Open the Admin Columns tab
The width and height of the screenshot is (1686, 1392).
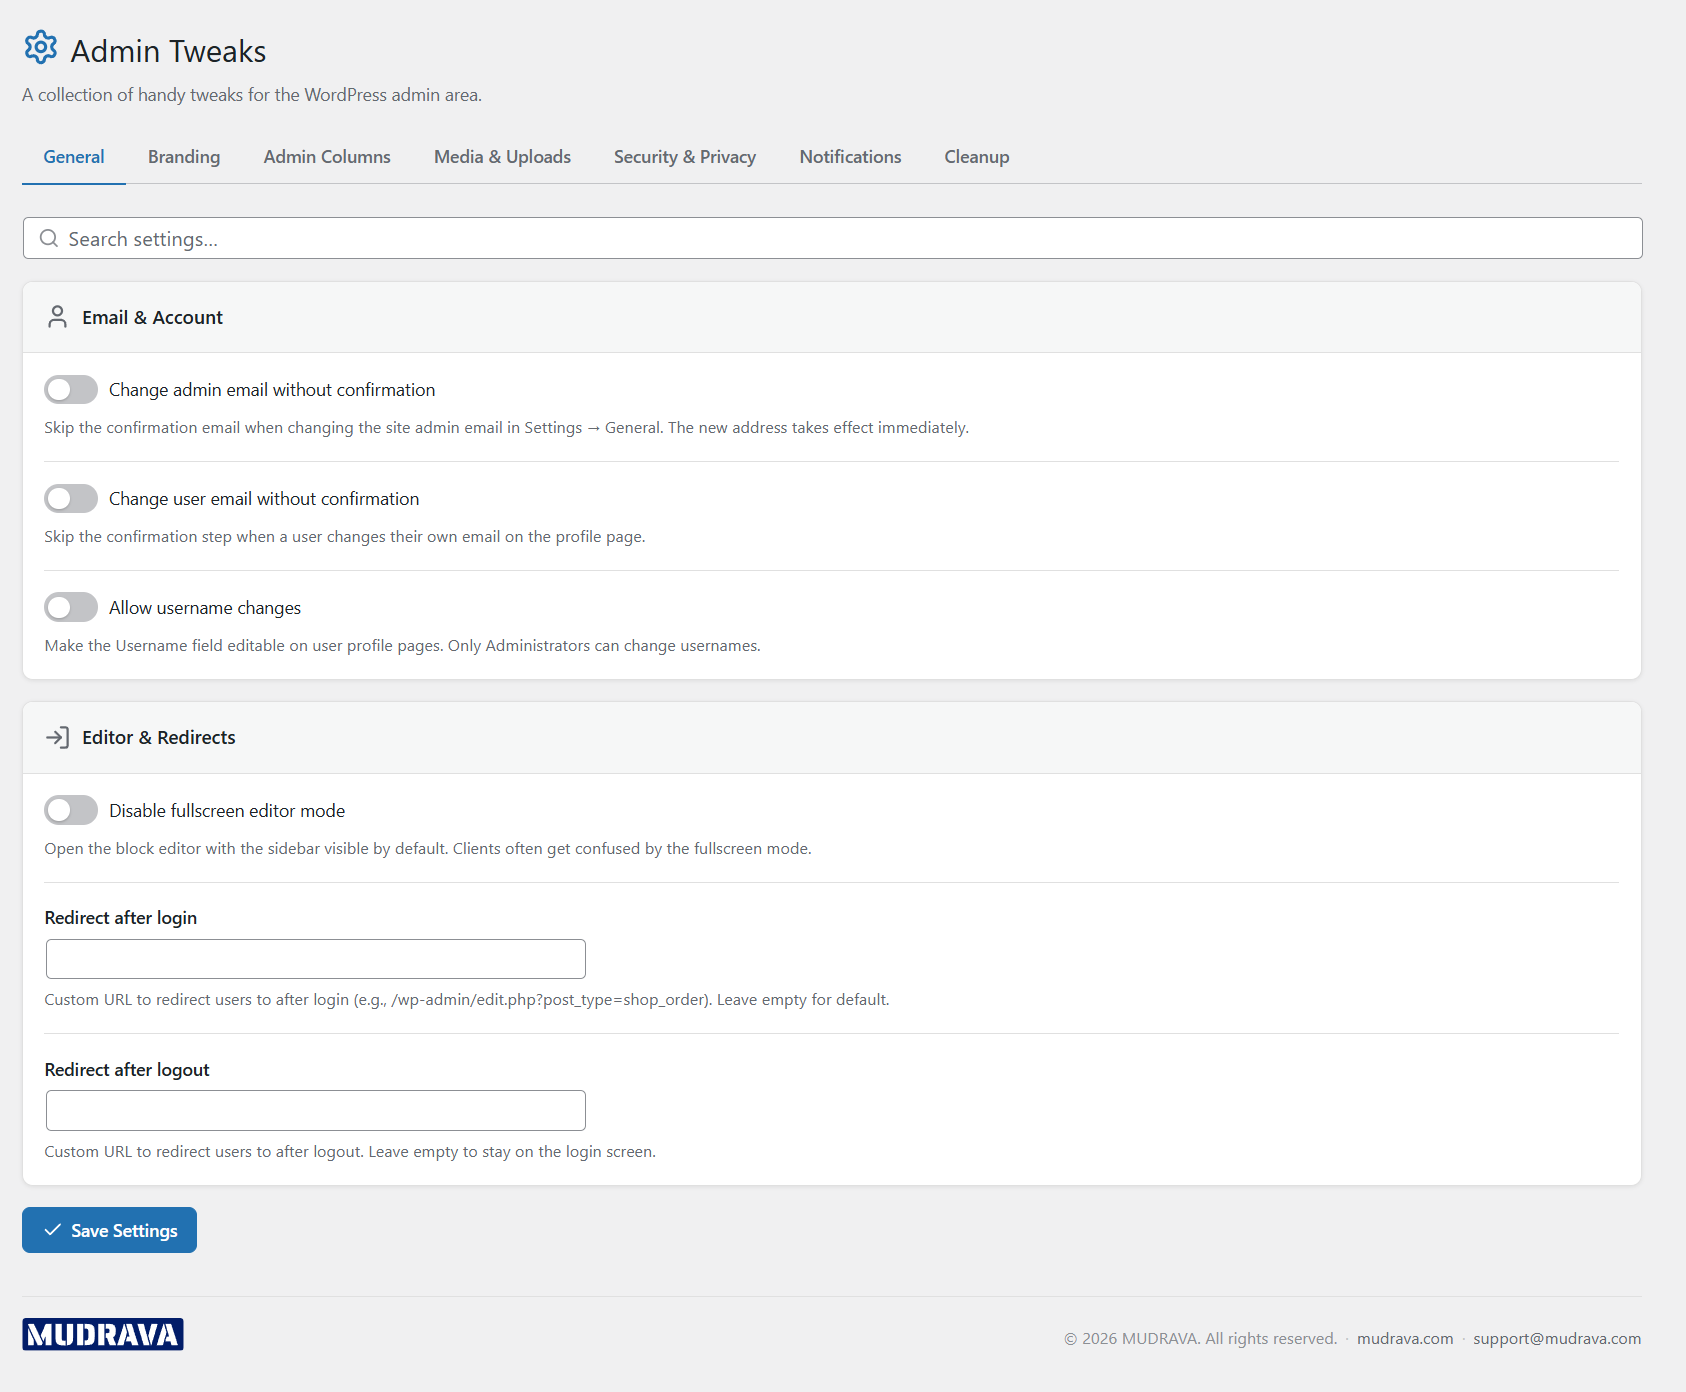[327, 157]
